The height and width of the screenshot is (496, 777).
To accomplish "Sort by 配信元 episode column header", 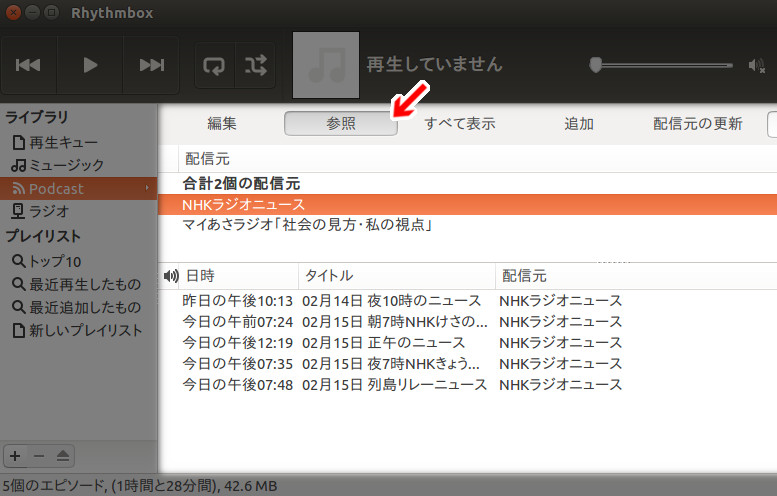I will coord(636,276).
